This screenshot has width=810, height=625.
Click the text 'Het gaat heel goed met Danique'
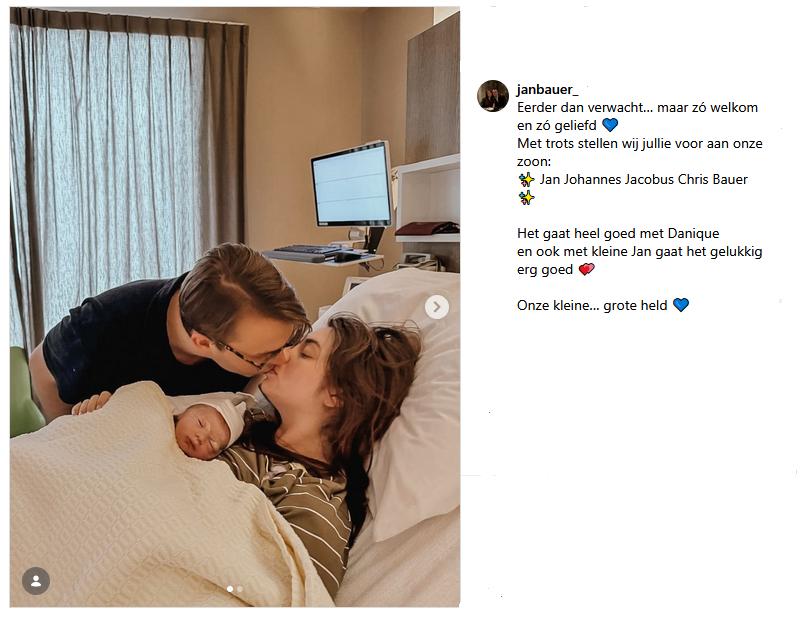tap(618, 233)
